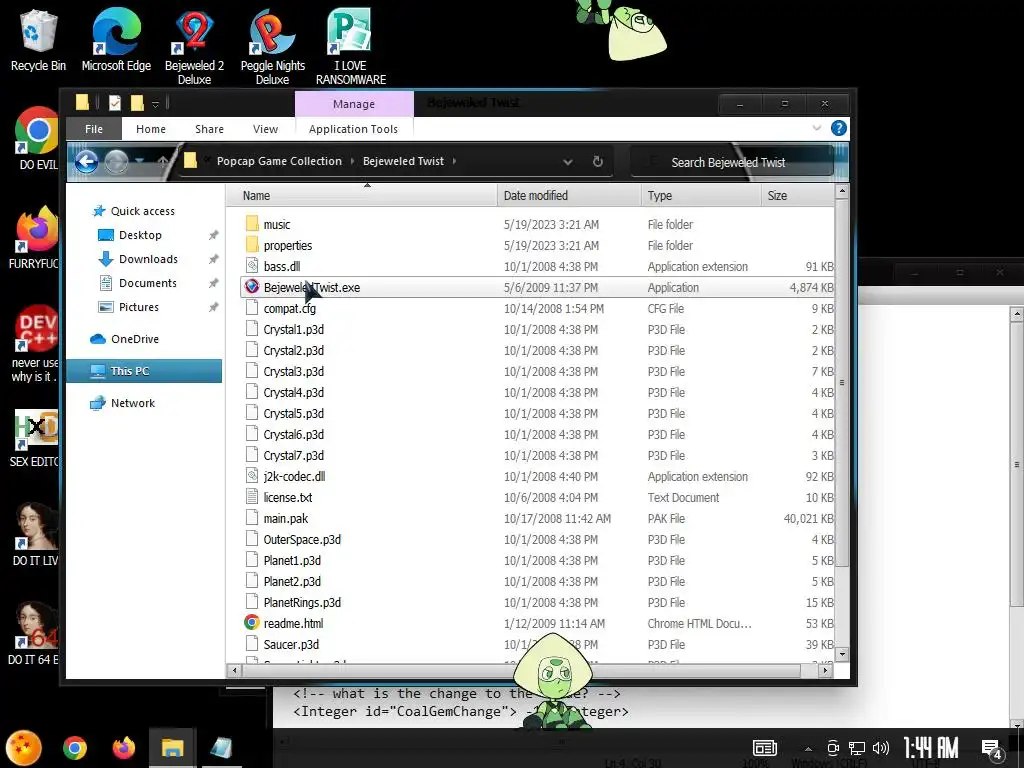Open the I LOVE RANSOMWARE shortcut
Screen dimensions: 1024x768
pyautogui.click(x=351, y=47)
